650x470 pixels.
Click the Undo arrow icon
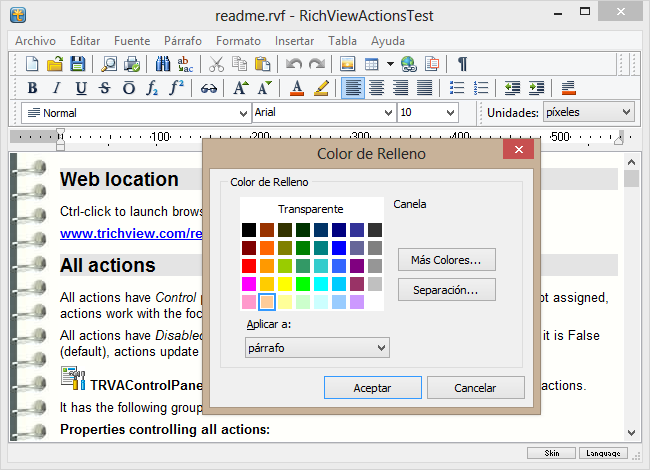point(293,64)
